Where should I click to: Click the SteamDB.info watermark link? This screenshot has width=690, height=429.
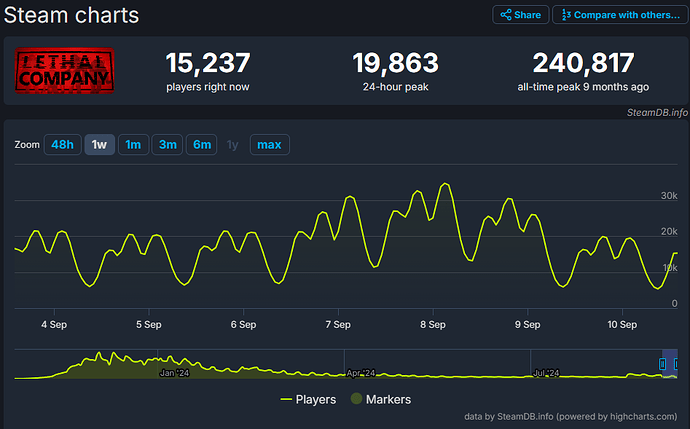(x=657, y=113)
